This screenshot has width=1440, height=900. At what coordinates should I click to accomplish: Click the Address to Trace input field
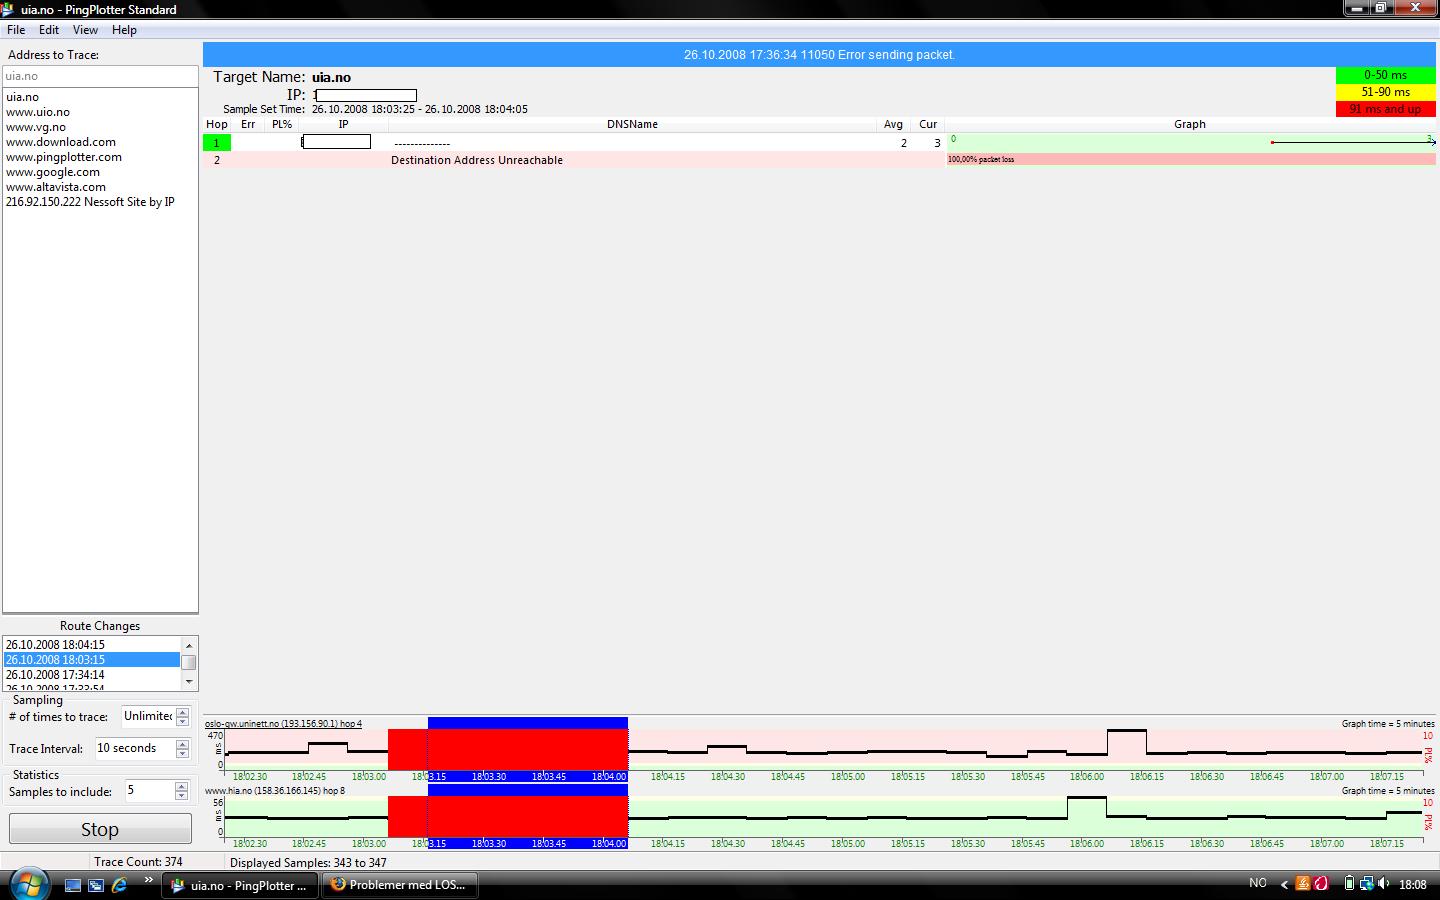100,76
